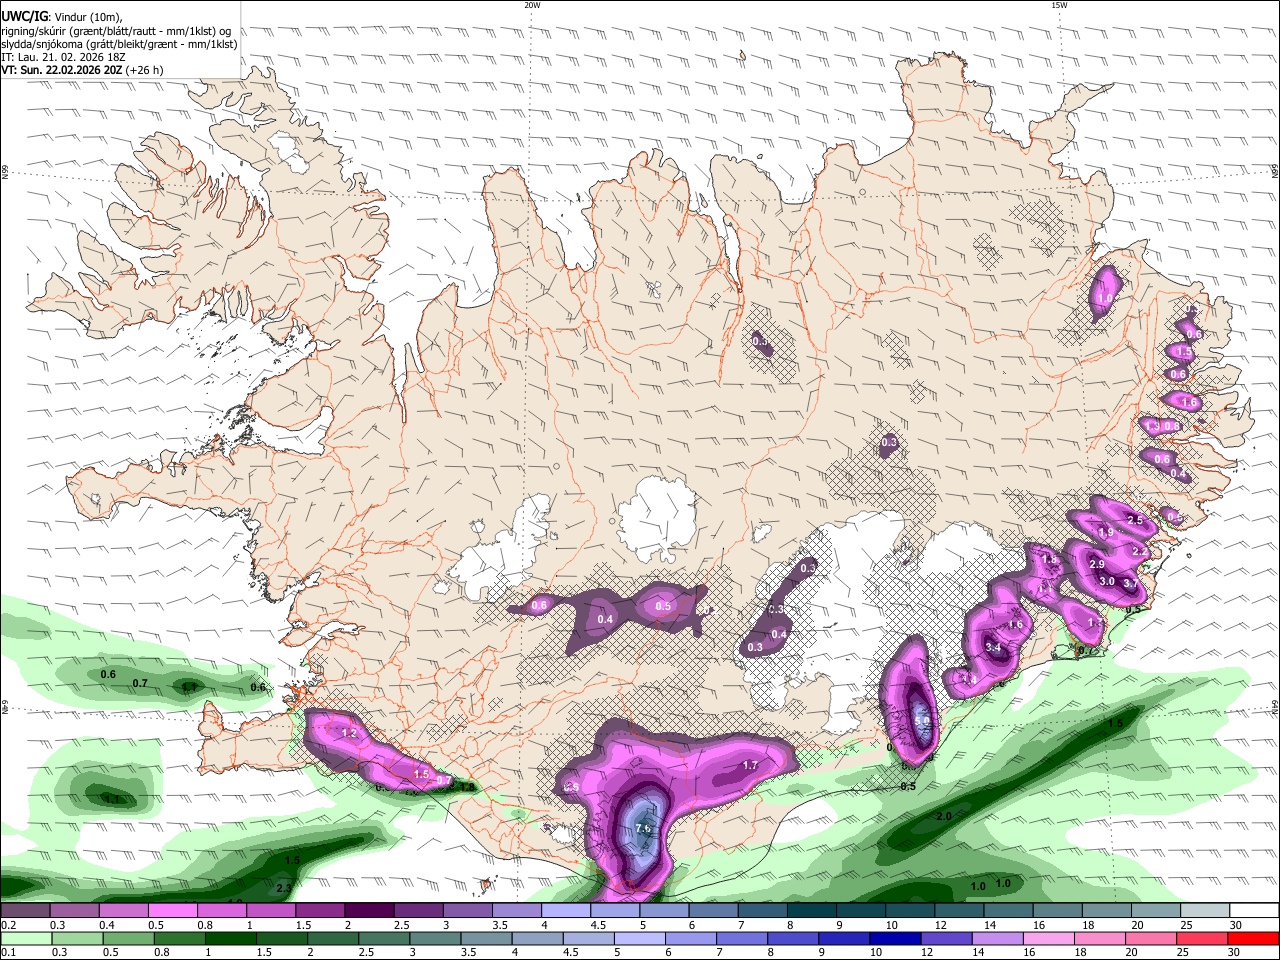
Task: Click the 0.1 tick label under the rain legend
Action: [9, 952]
